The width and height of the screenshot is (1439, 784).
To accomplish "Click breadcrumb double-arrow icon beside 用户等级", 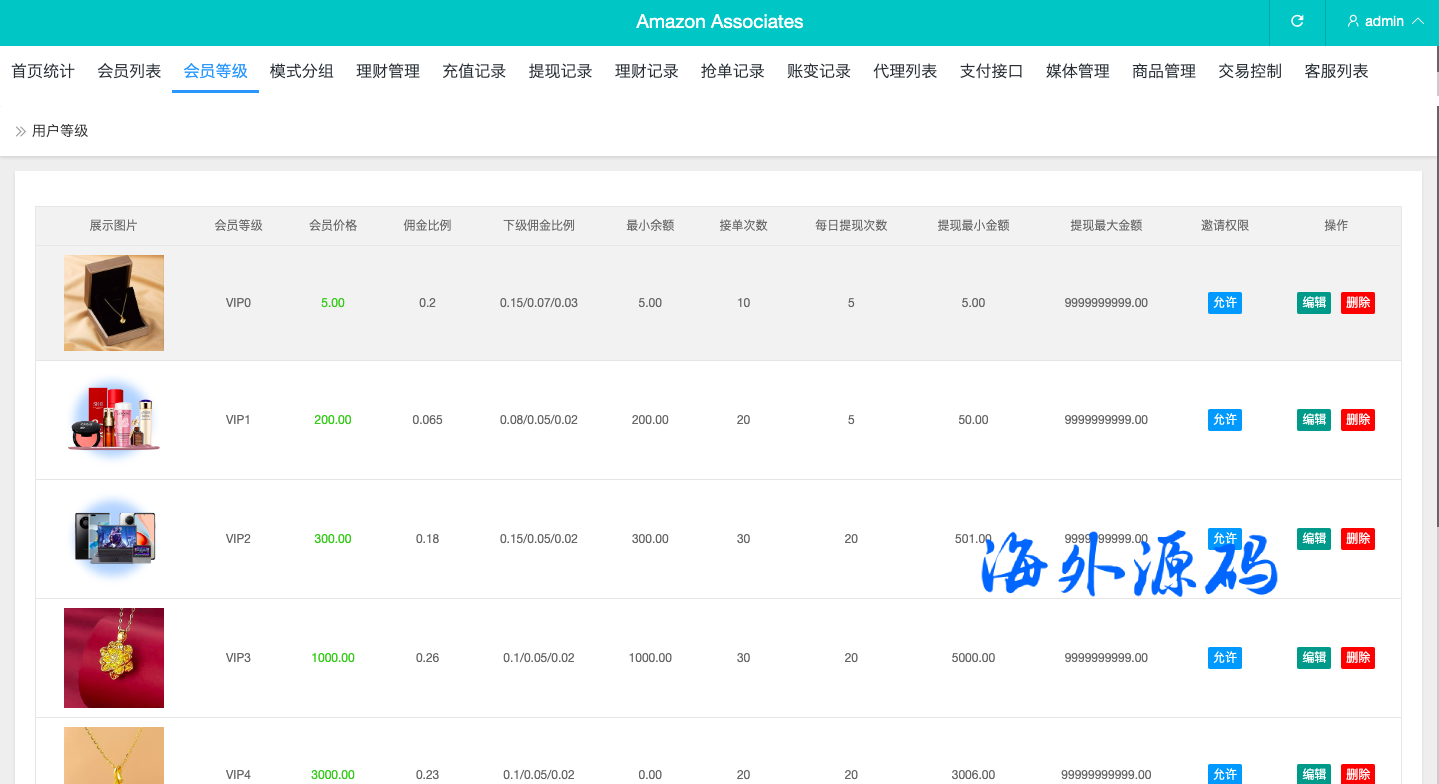I will pos(20,131).
